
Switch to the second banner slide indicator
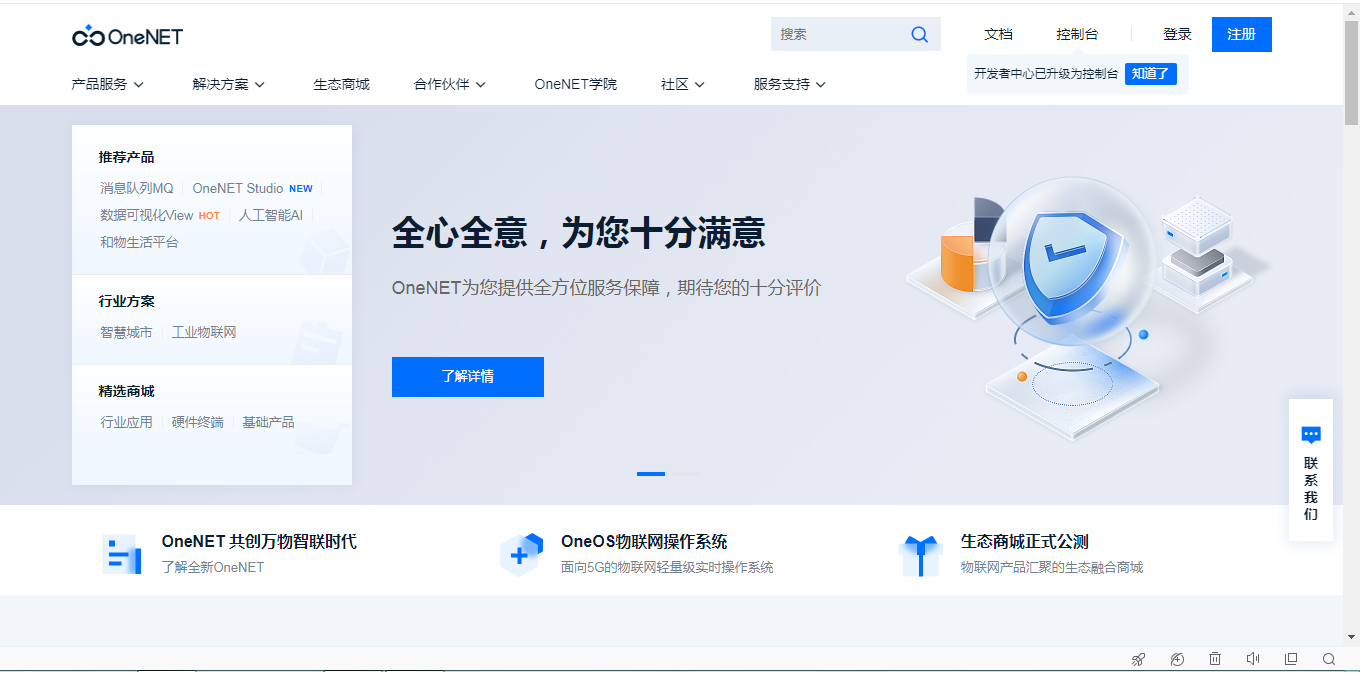click(x=683, y=473)
